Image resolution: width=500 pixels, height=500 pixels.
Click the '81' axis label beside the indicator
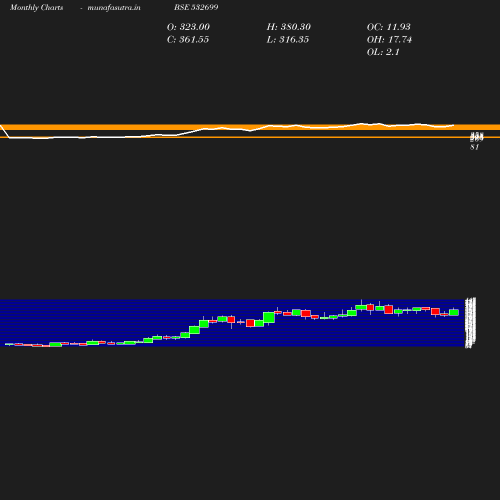[475, 147]
